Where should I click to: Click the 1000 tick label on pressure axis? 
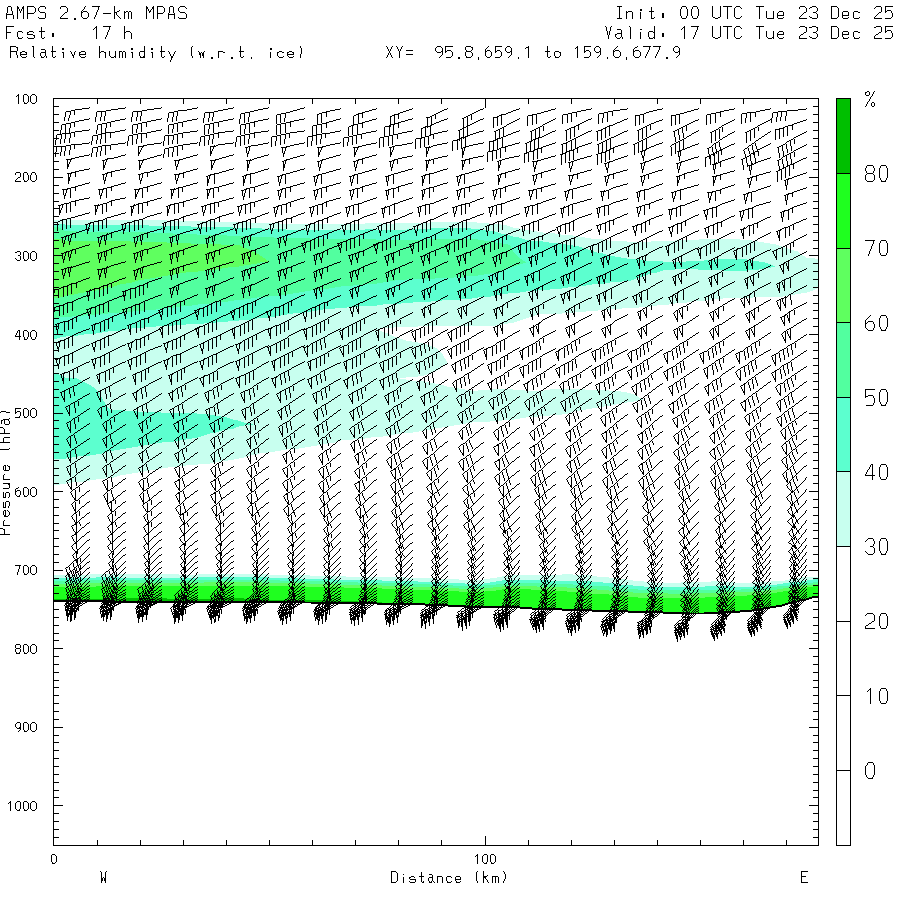[24, 805]
